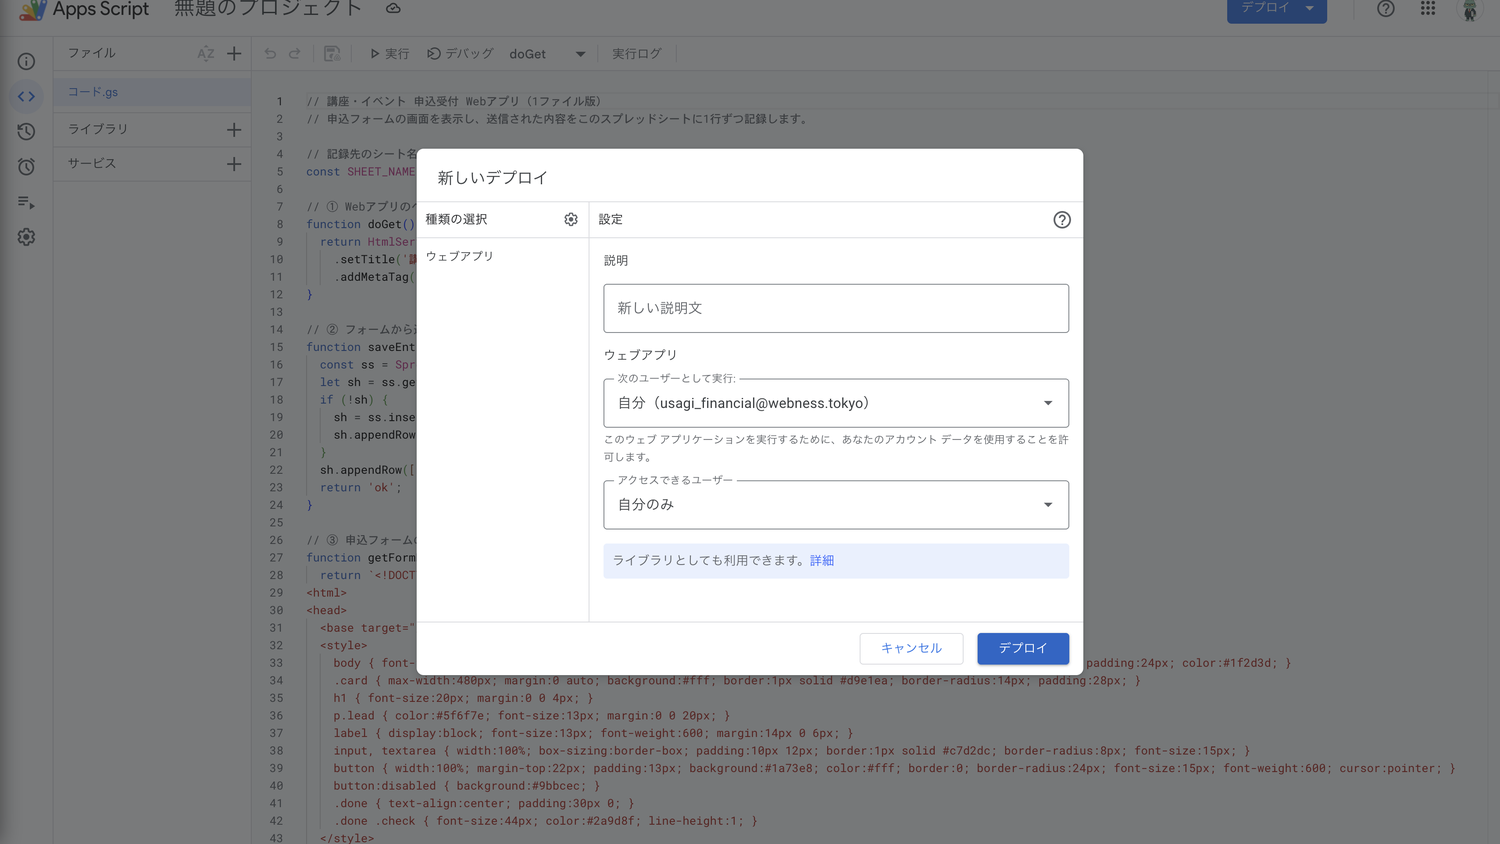Viewport: 1500px width, 844px height.
Task: Add a service with the plus icon
Action: pos(234,164)
